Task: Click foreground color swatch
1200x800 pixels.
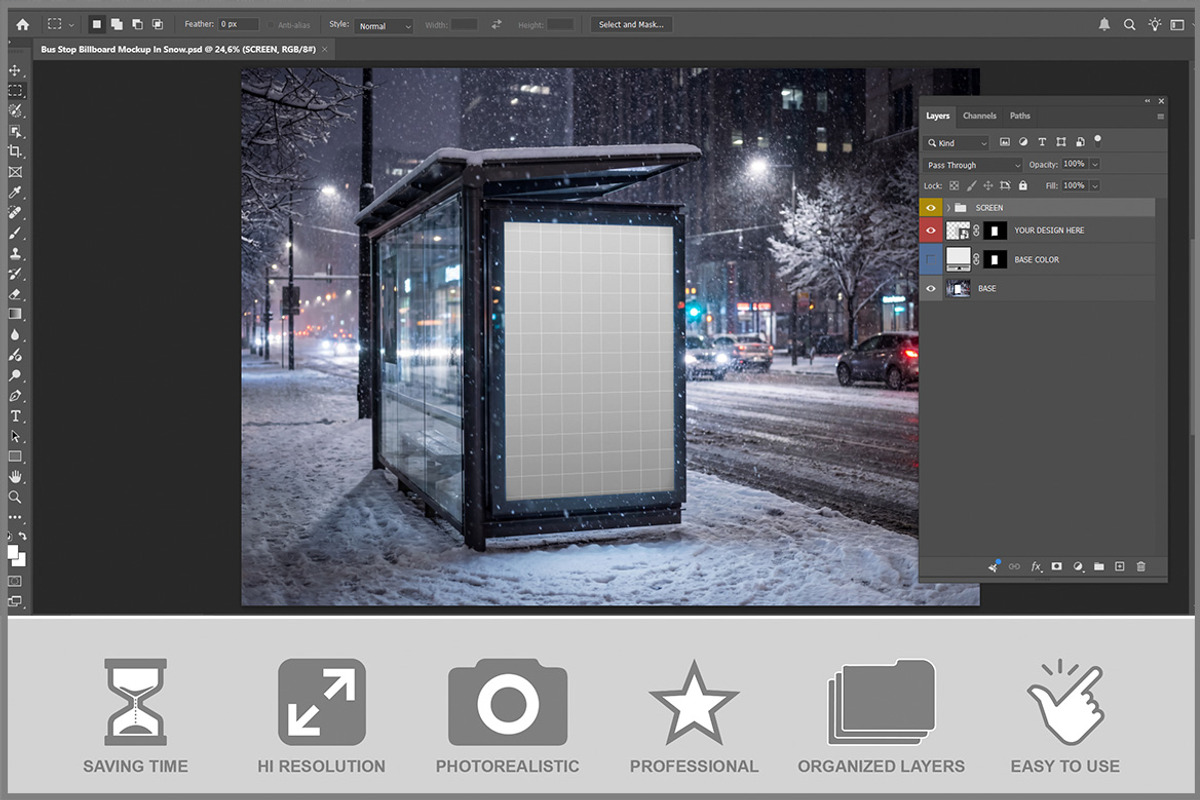Action: point(13,551)
